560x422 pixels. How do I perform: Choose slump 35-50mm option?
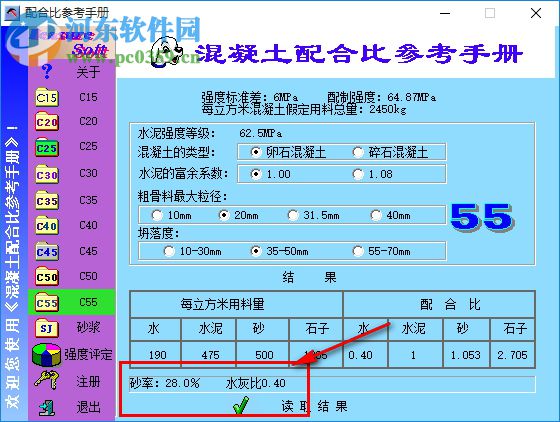click(x=256, y=251)
